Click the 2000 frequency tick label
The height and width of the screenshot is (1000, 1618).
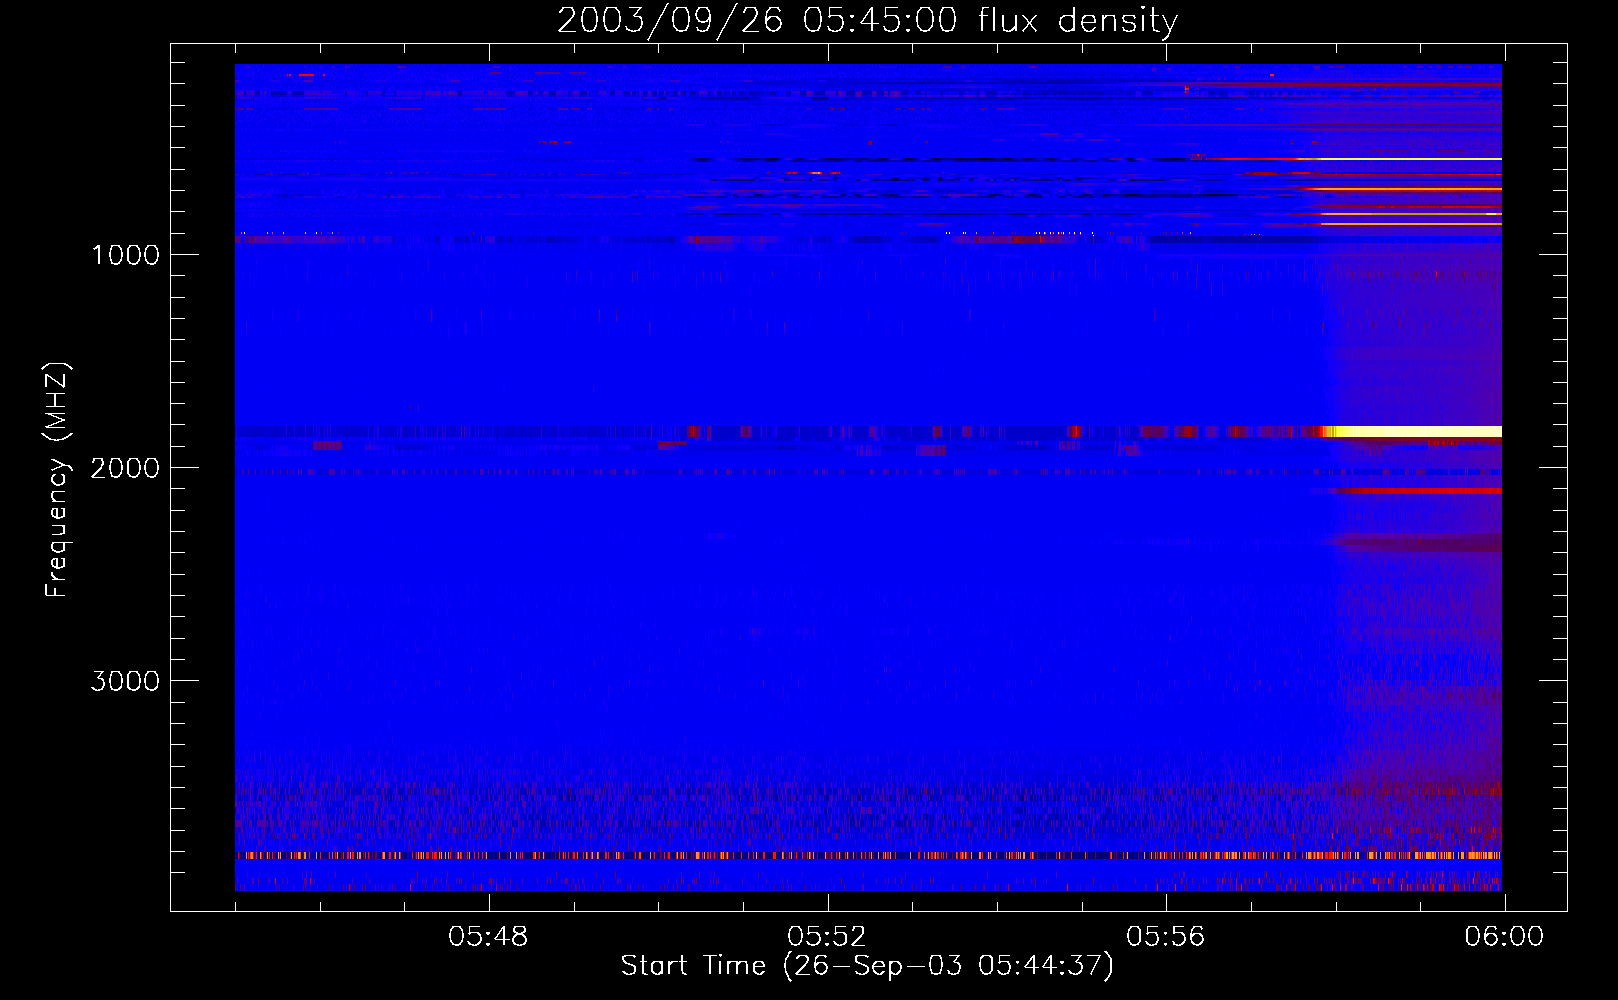coord(125,468)
